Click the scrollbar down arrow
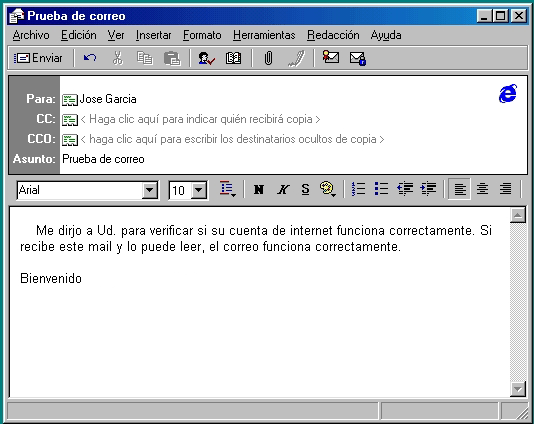 pyautogui.click(x=518, y=389)
